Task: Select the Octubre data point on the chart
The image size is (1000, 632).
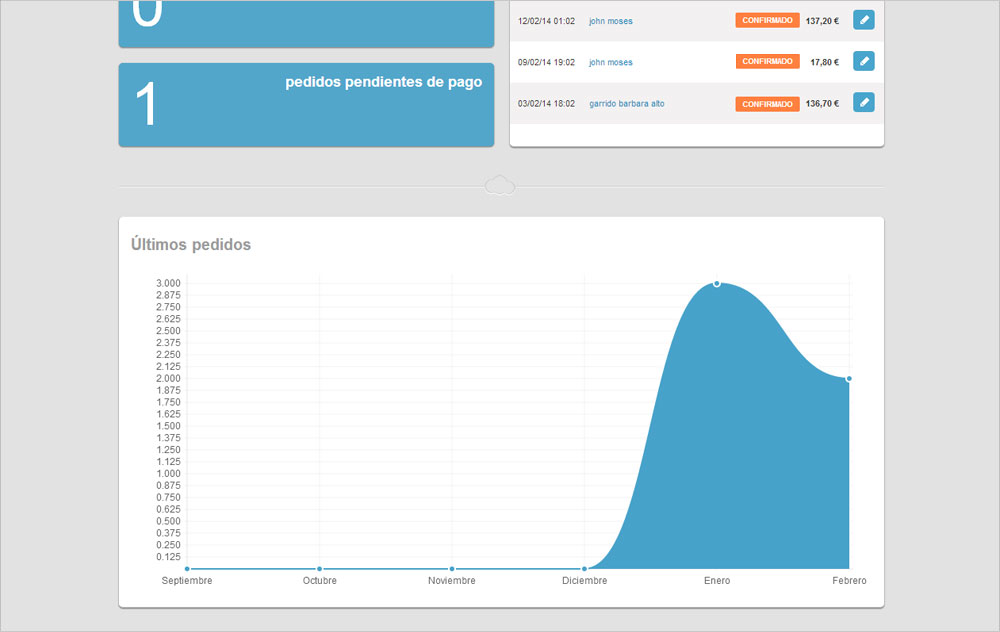Action: pyautogui.click(x=319, y=569)
